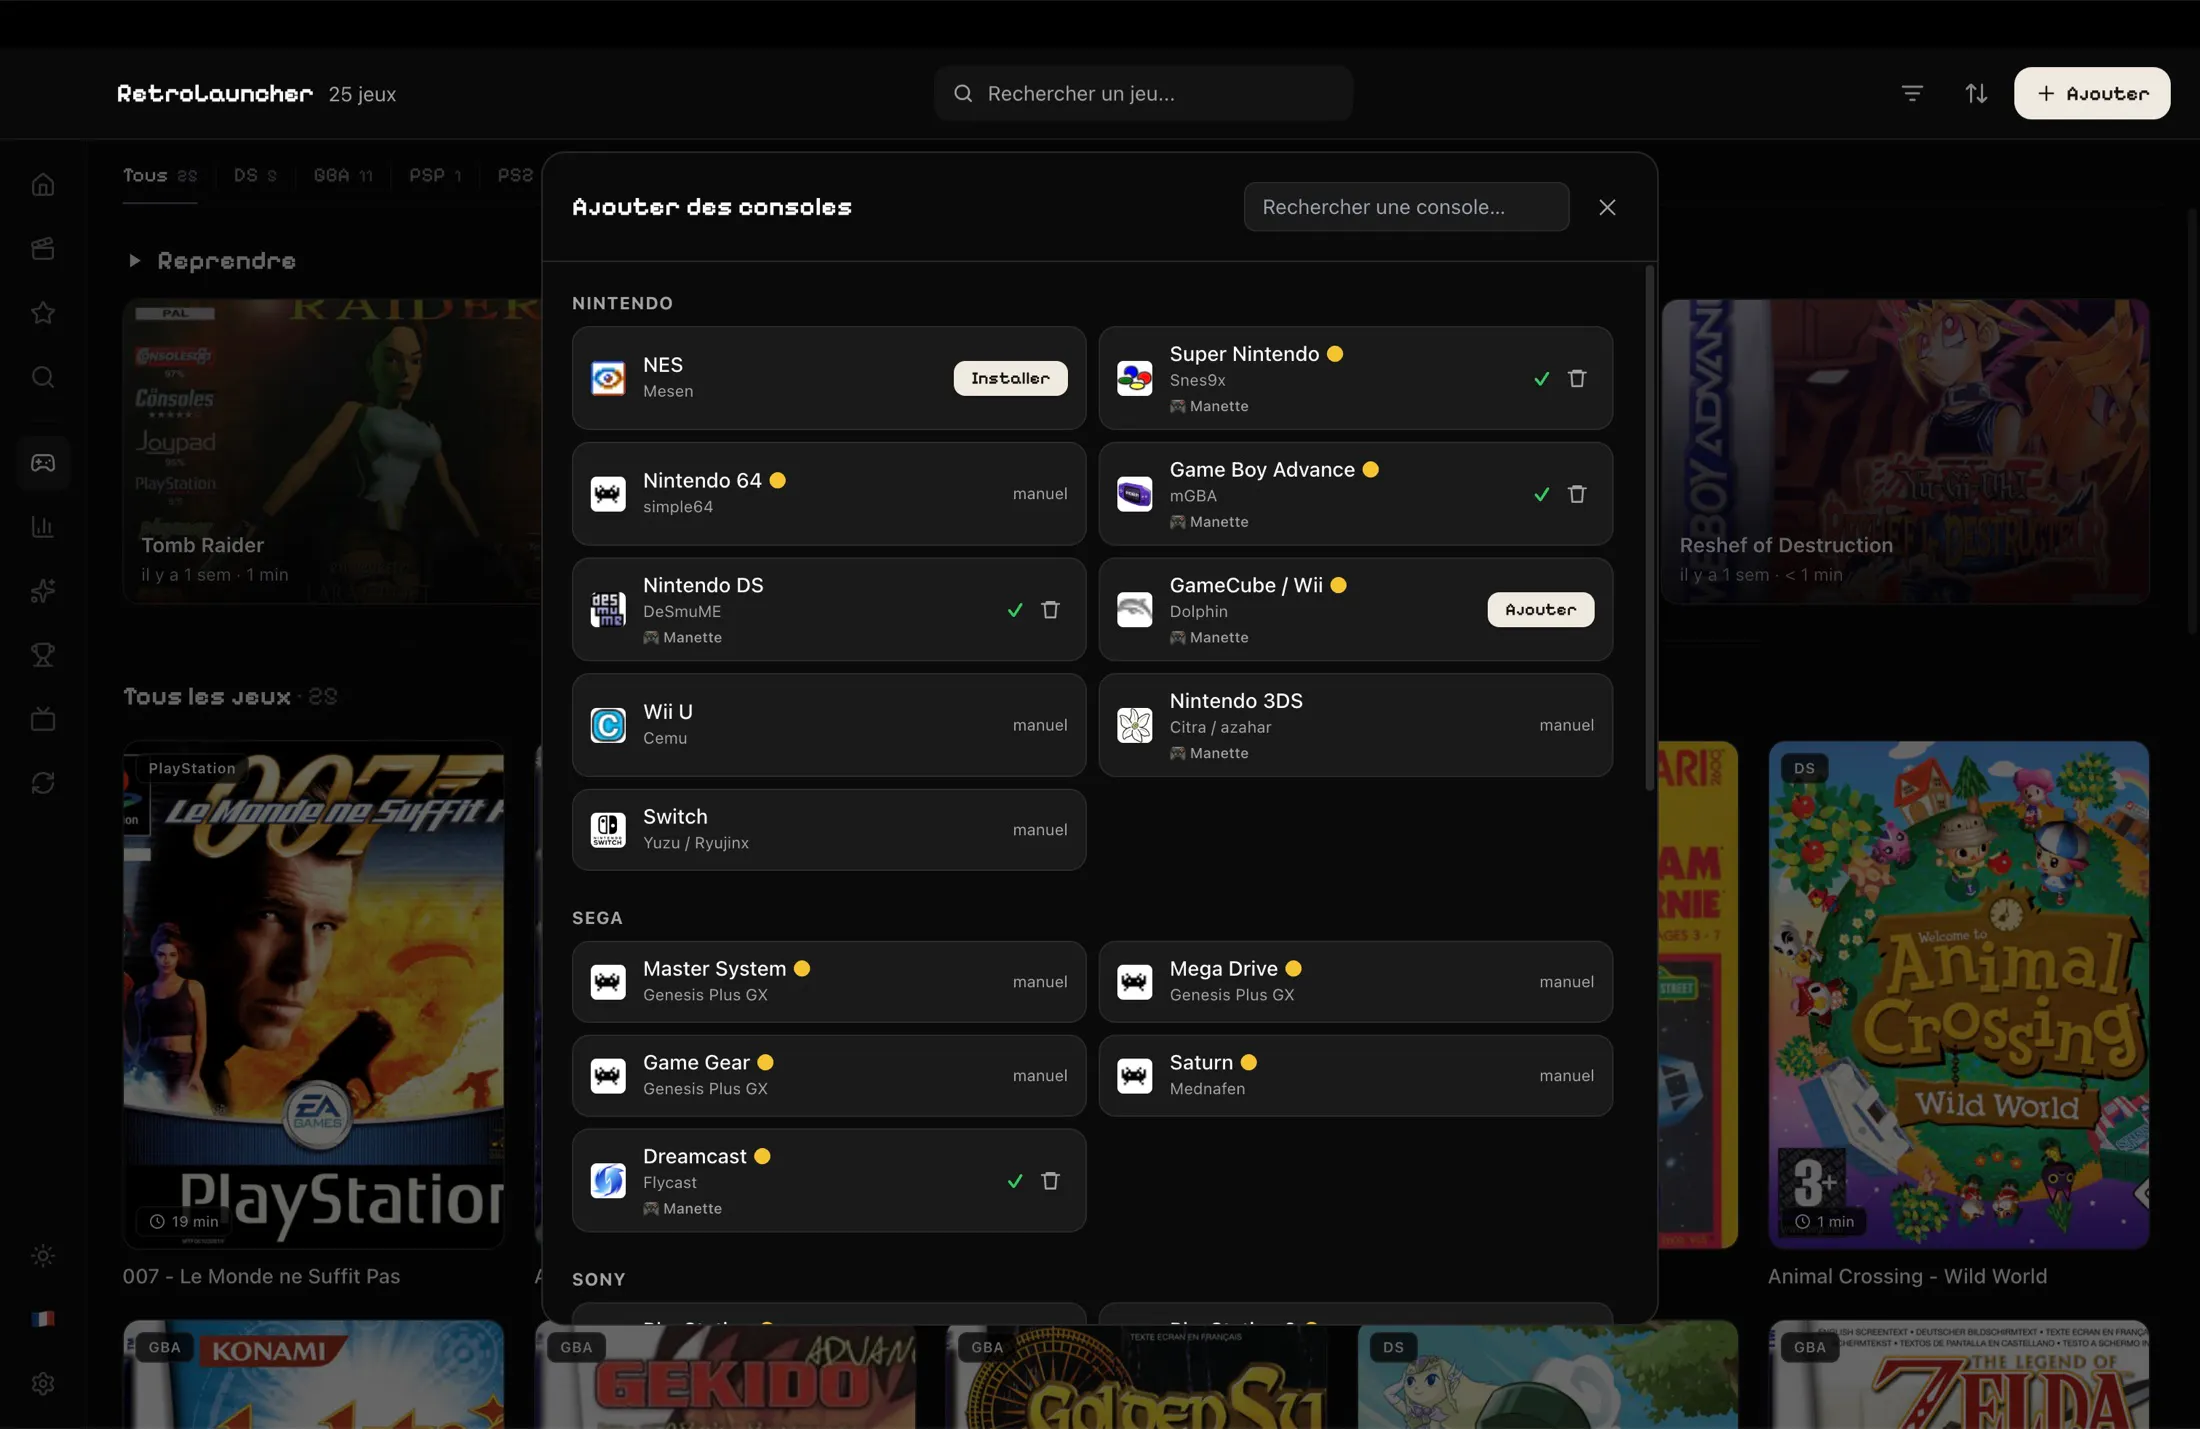Click the Mesen NES emulator icon
Screen dimensions: 2200x1429
click(x=608, y=378)
